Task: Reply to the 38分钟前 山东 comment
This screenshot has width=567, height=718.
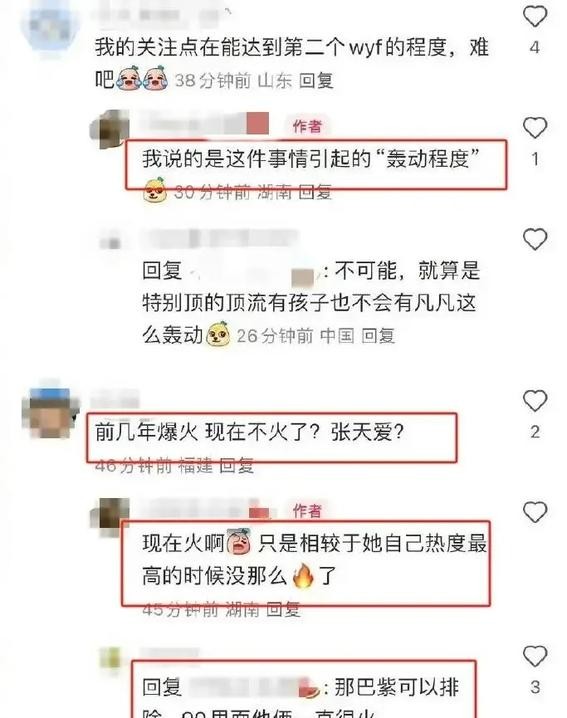Action: (x=316, y=81)
